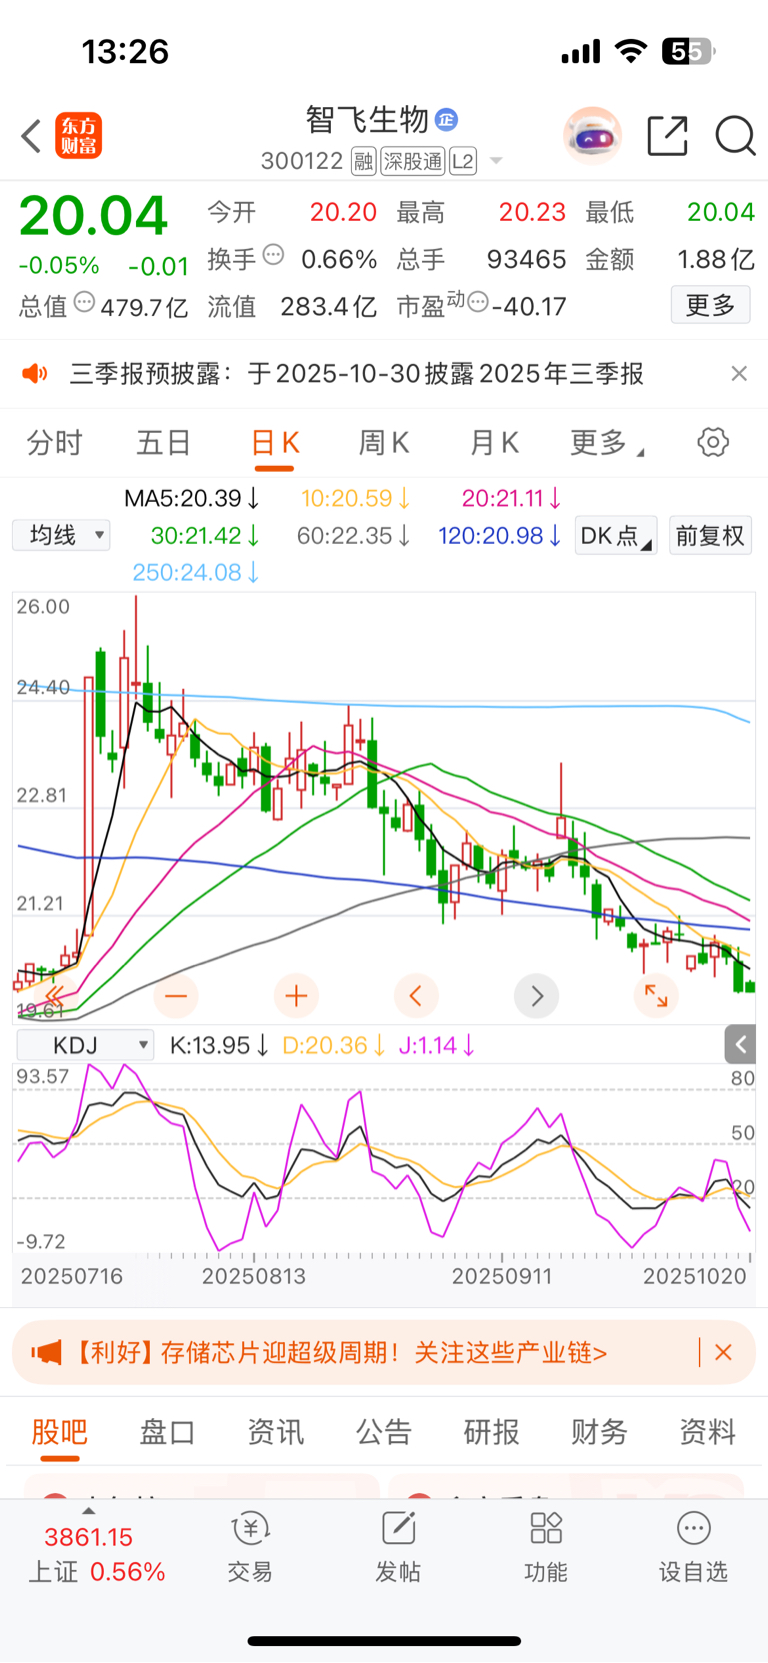Switch to 五日 chart tab
Viewport: 768px width, 1663px height.
[164, 442]
